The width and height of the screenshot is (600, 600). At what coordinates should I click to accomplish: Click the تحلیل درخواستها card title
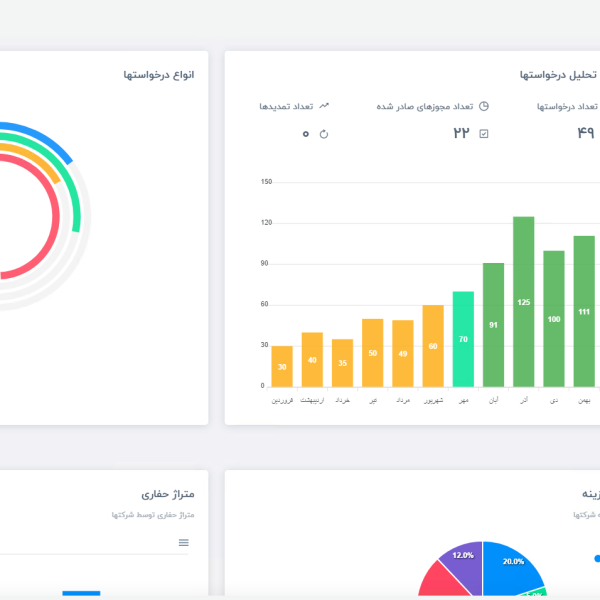pyautogui.click(x=556, y=75)
